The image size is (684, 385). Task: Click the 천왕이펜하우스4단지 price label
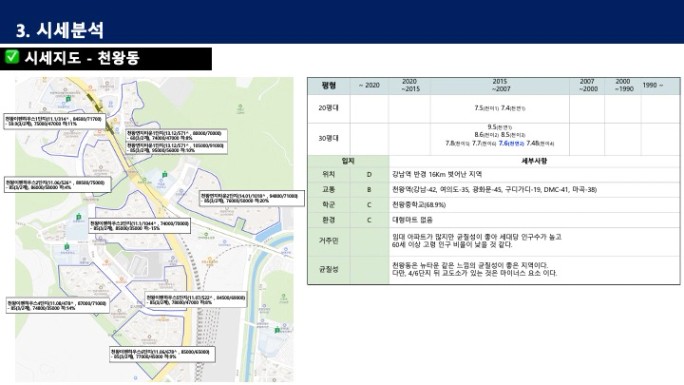[x=57, y=305]
